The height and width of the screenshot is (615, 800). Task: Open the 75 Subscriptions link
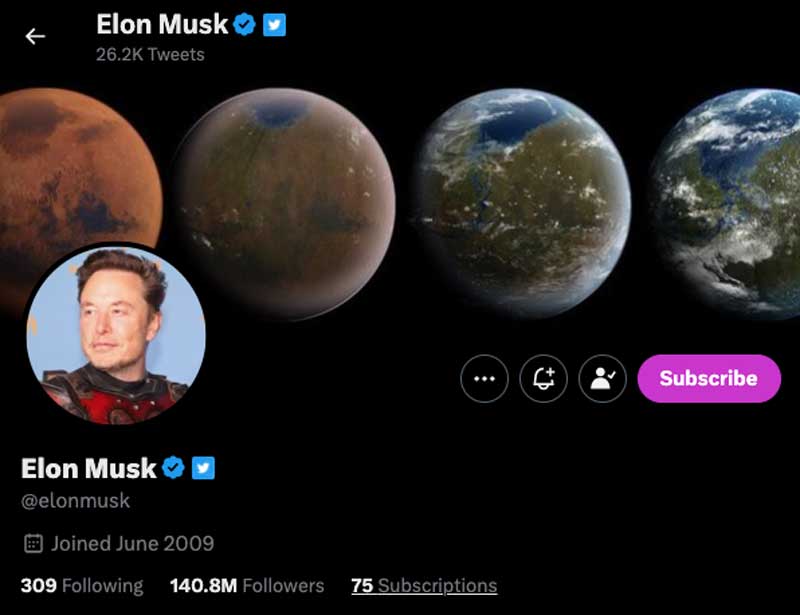(x=424, y=585)
